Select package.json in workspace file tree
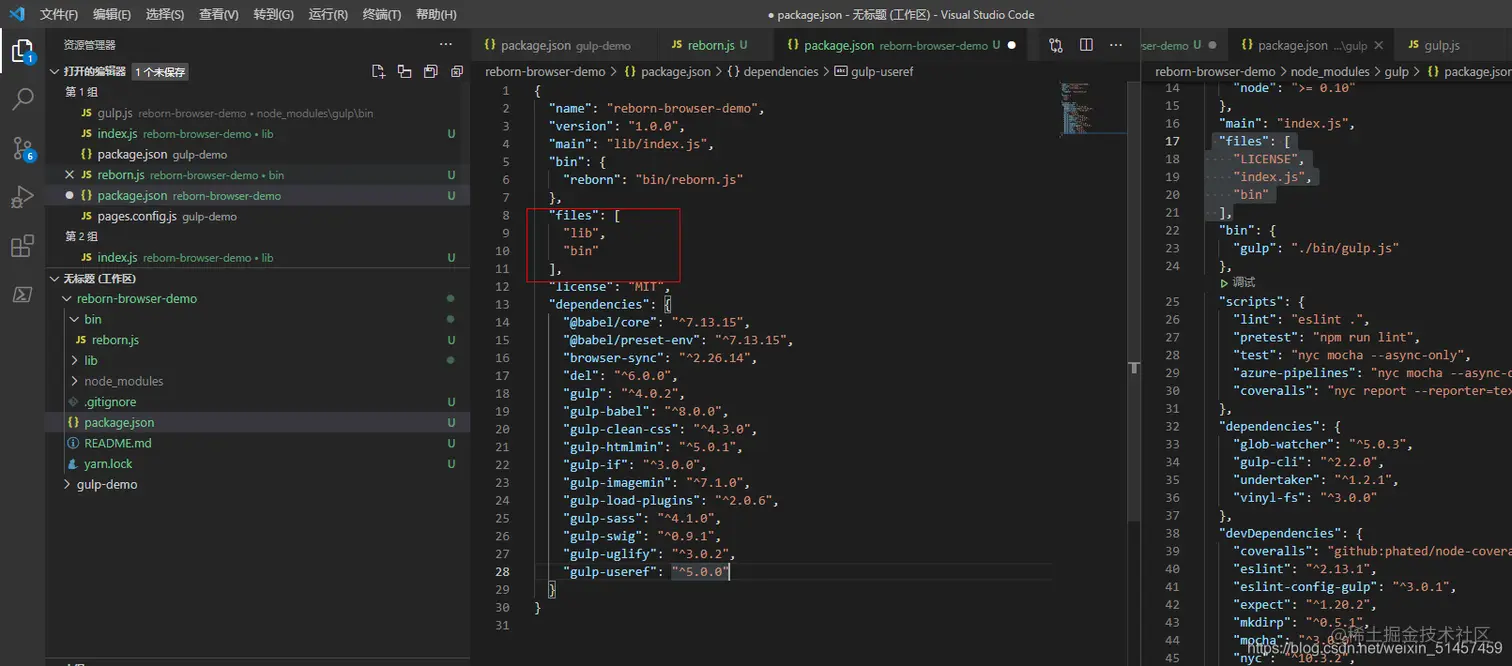This screenshot has width=1512, height=666. pos(258,422)
